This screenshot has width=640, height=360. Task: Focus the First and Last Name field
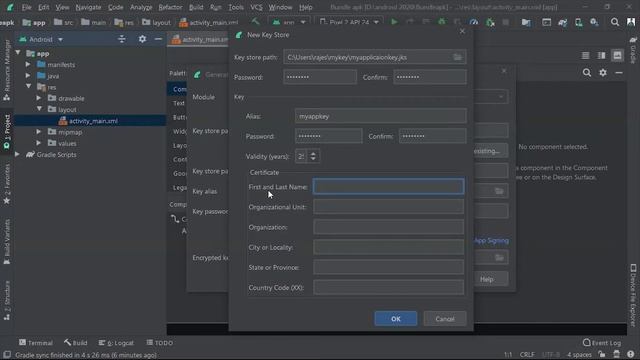(x=388, y=187)
